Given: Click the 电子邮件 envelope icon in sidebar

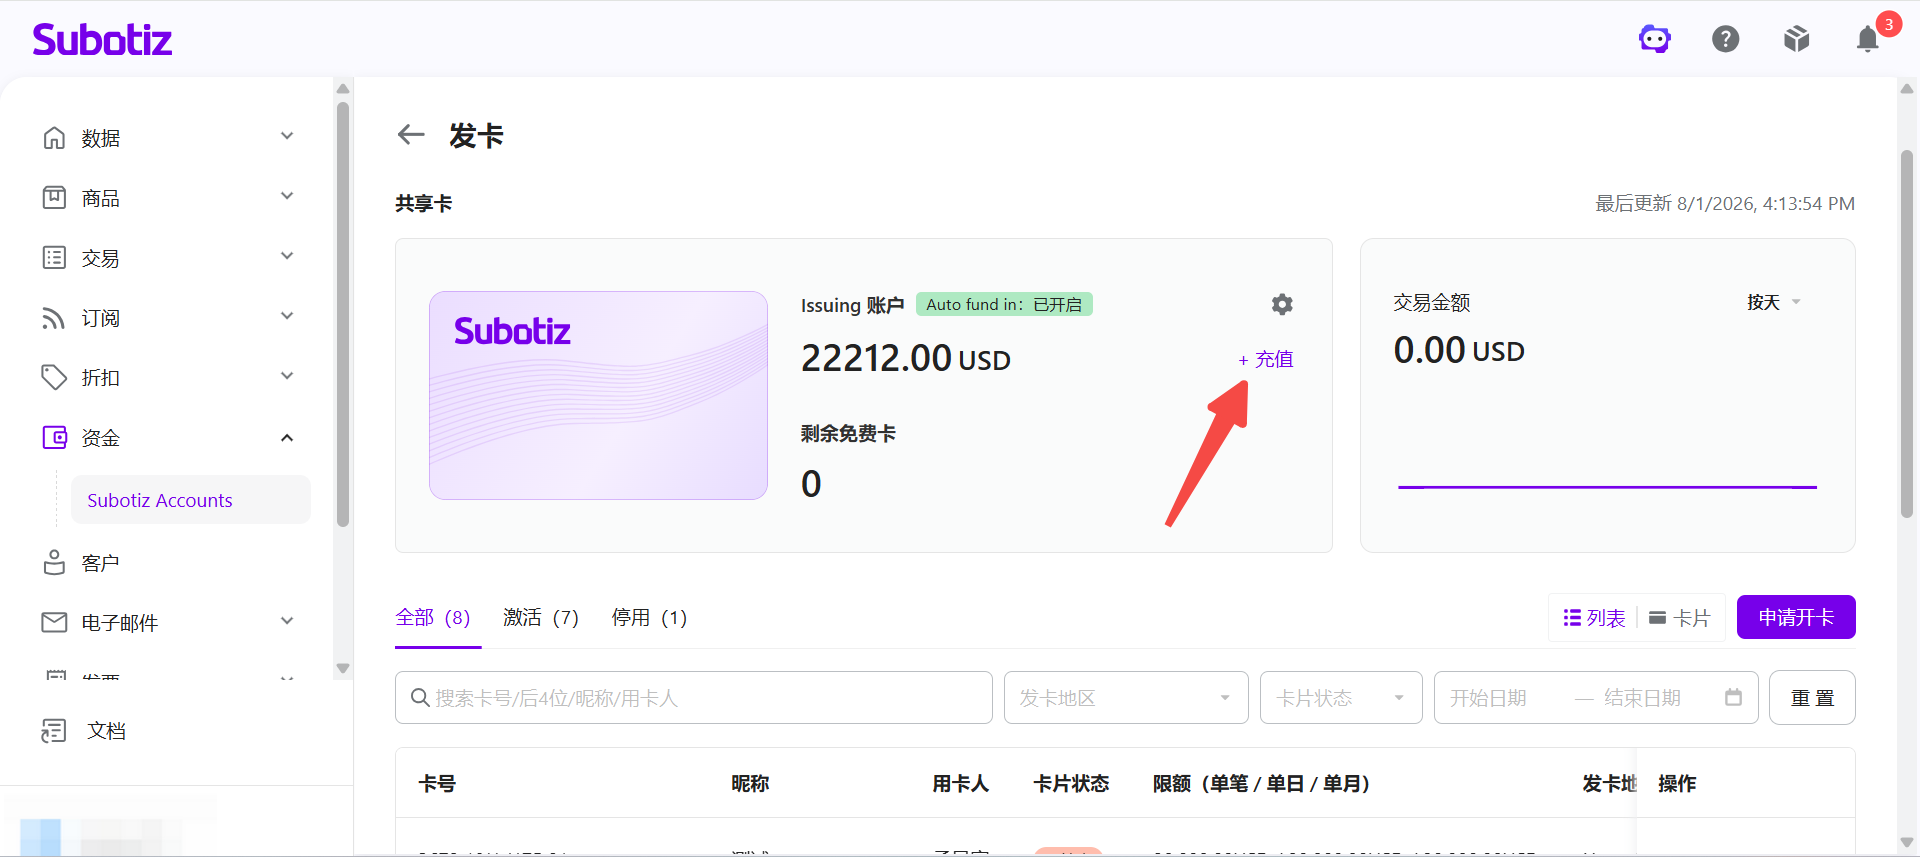Looking at the screenshot, I should coord(54,622).
